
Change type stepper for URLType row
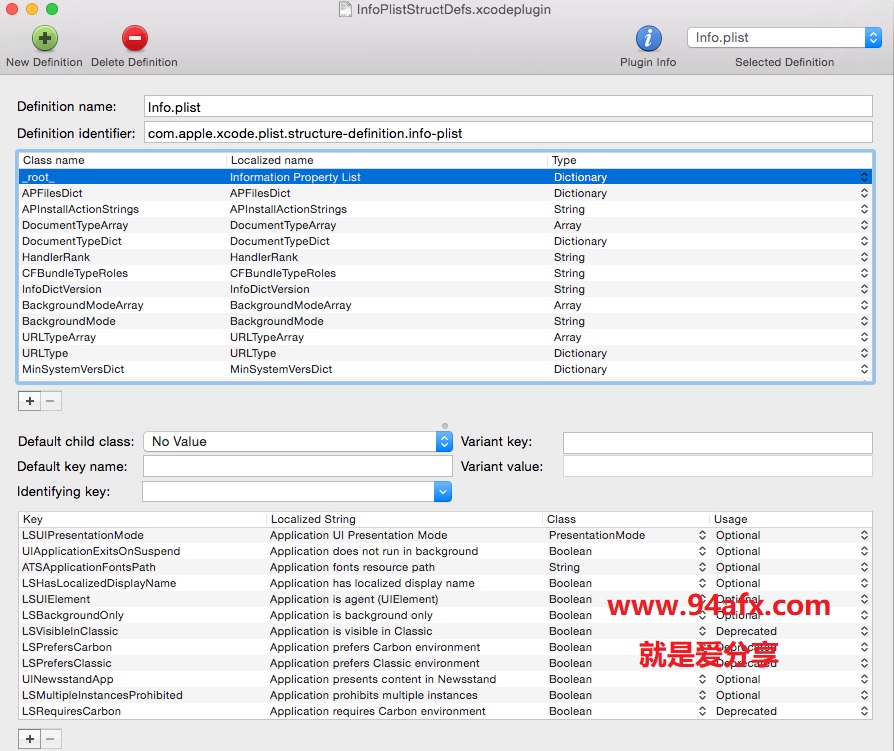(864, 352)
